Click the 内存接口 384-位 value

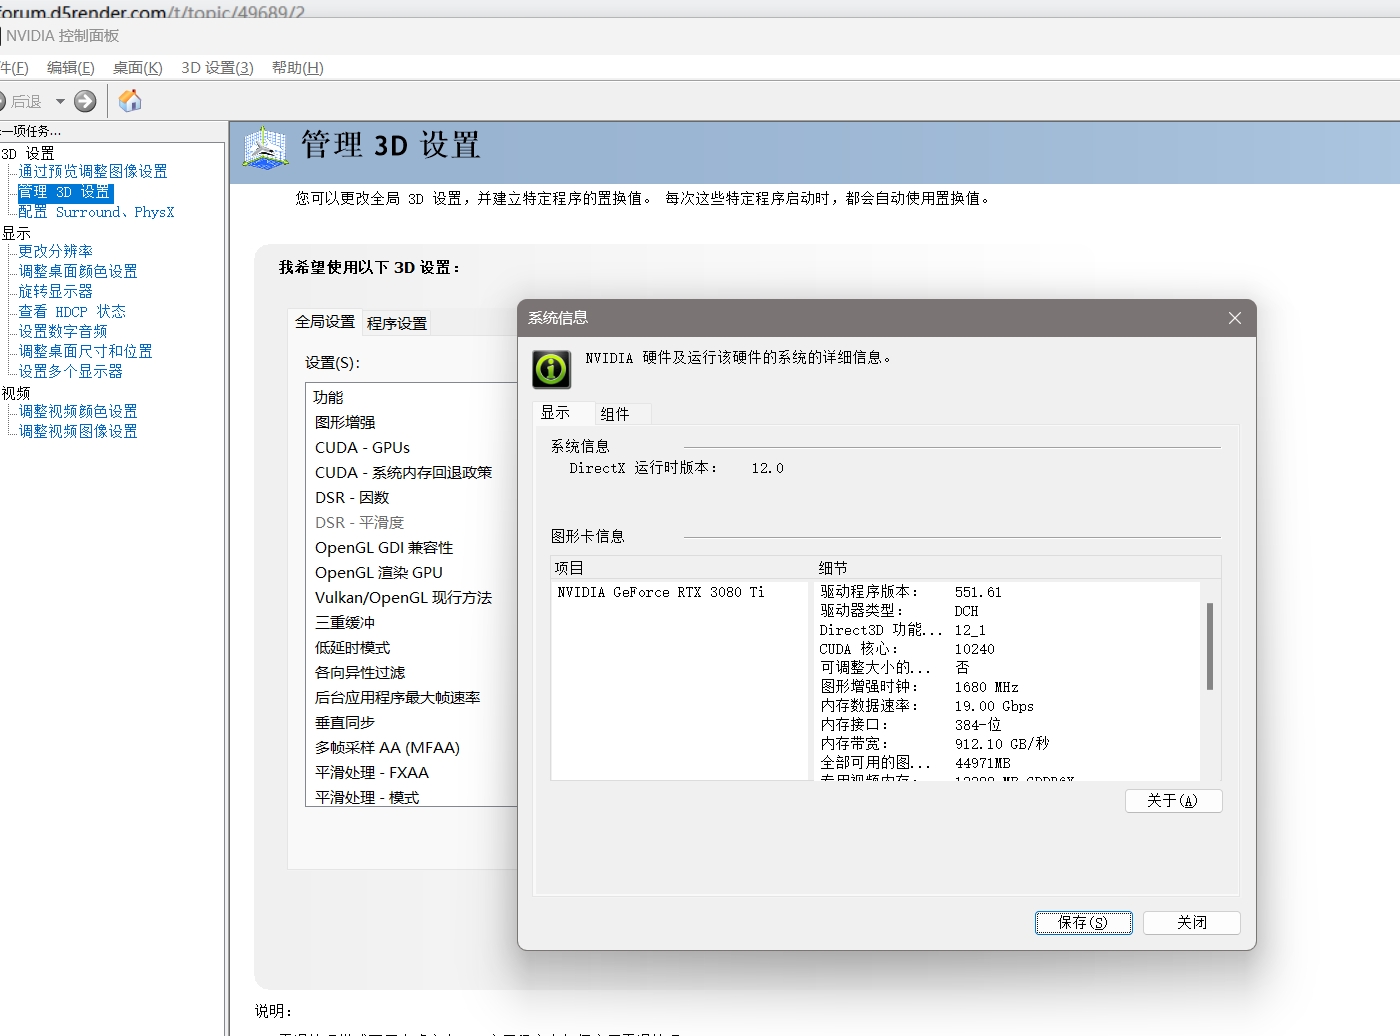[978, 725]
